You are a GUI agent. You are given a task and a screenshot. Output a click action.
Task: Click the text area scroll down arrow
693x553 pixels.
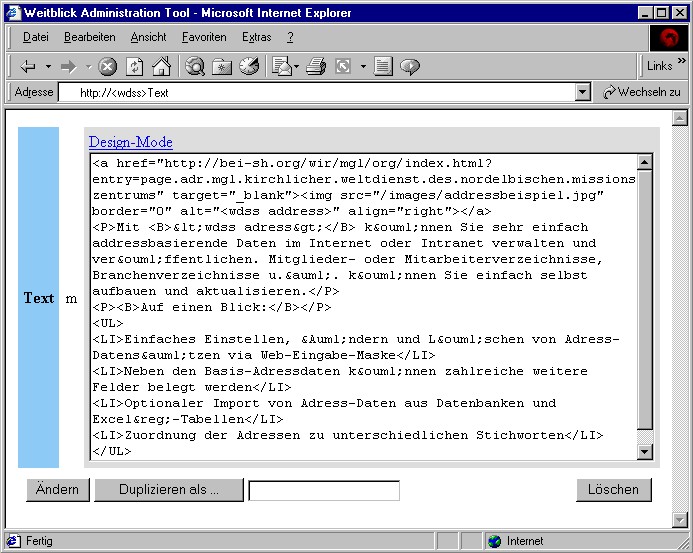pyautogui.click(x=645, y=452)
